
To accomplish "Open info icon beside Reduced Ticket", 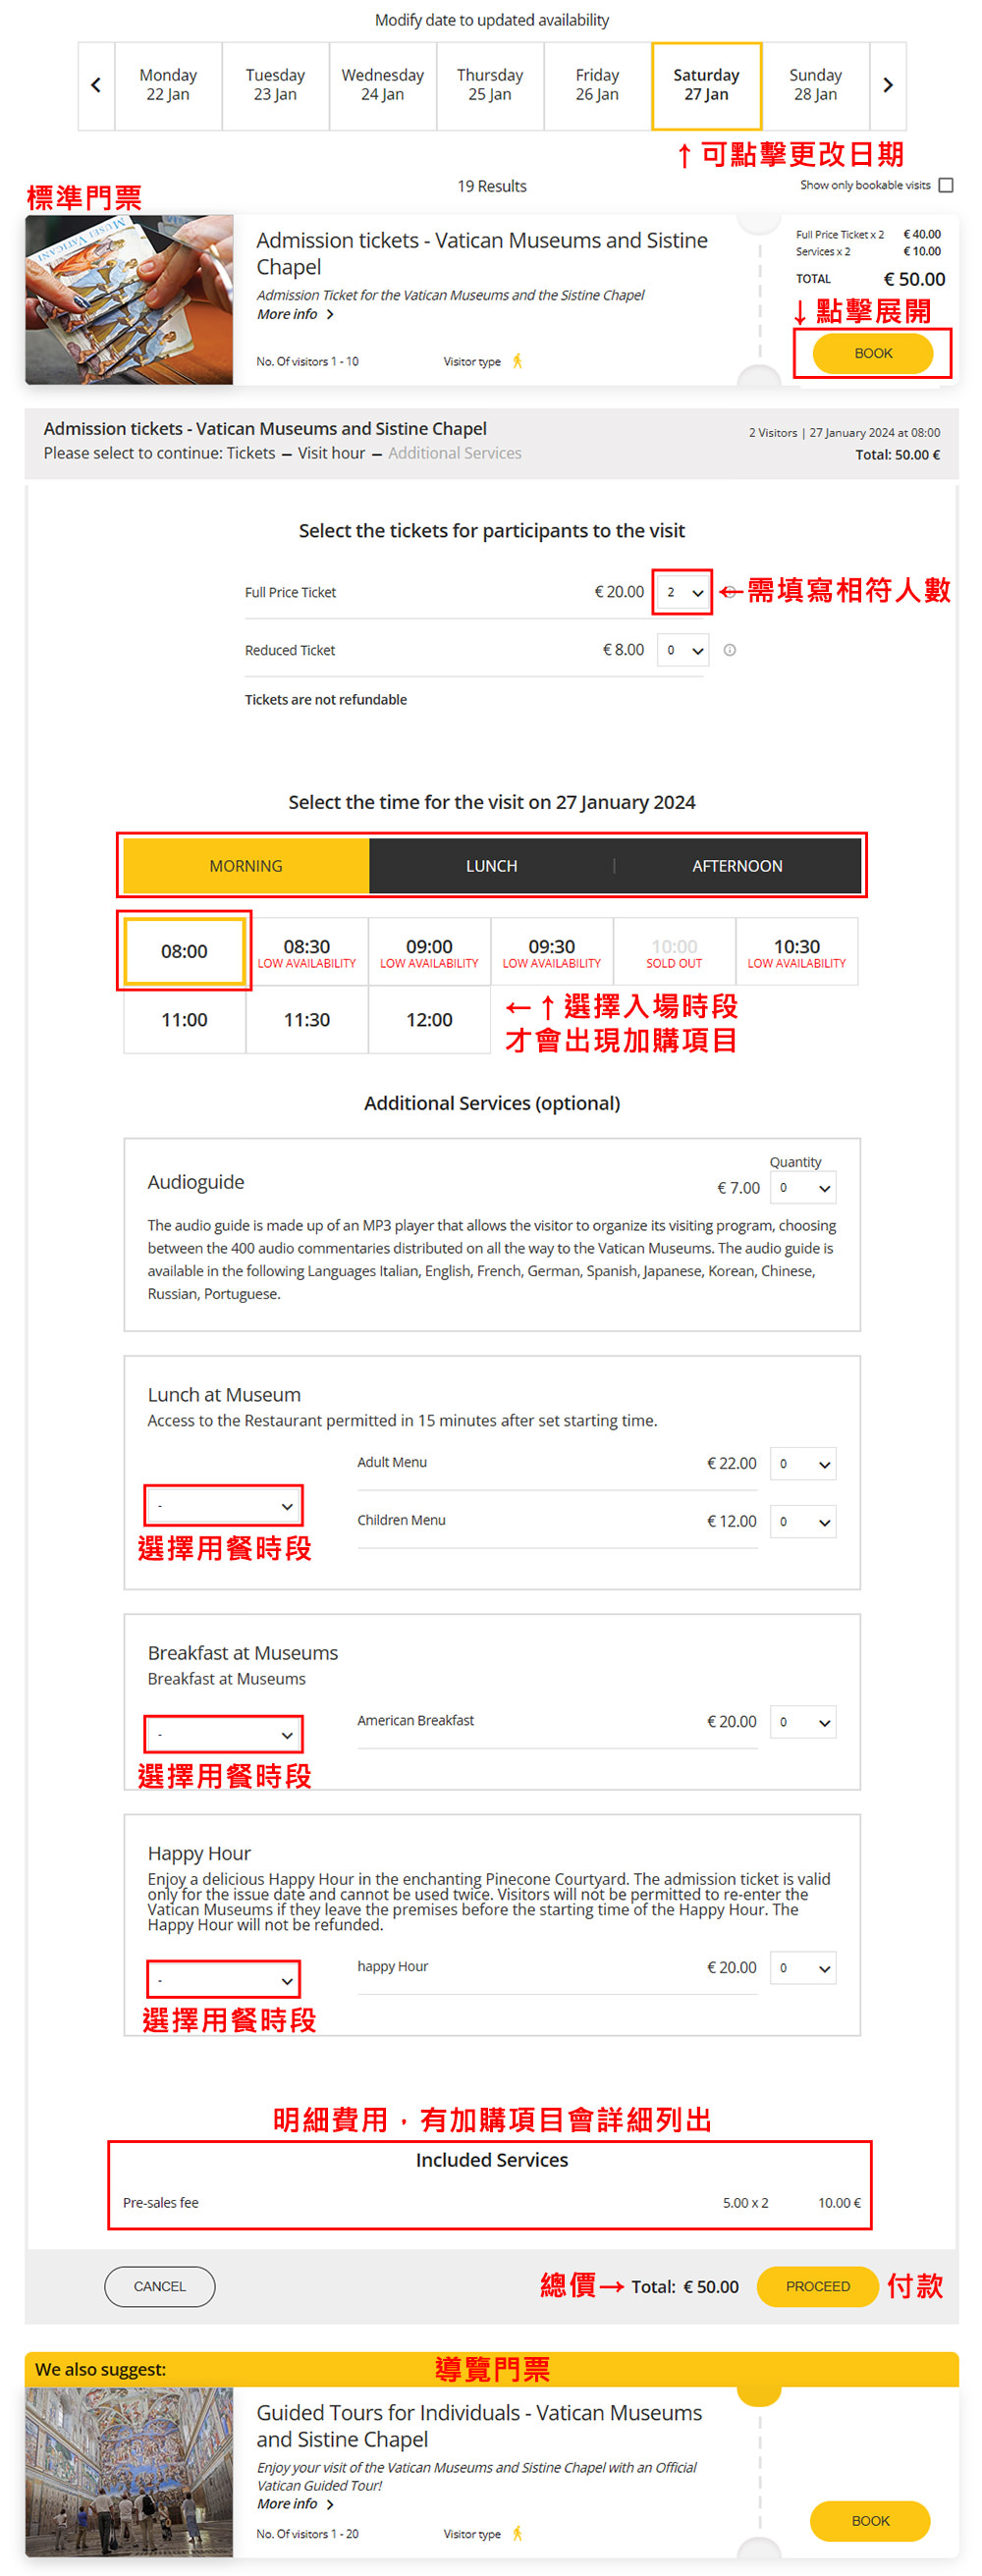I will [x=730, y=650].
